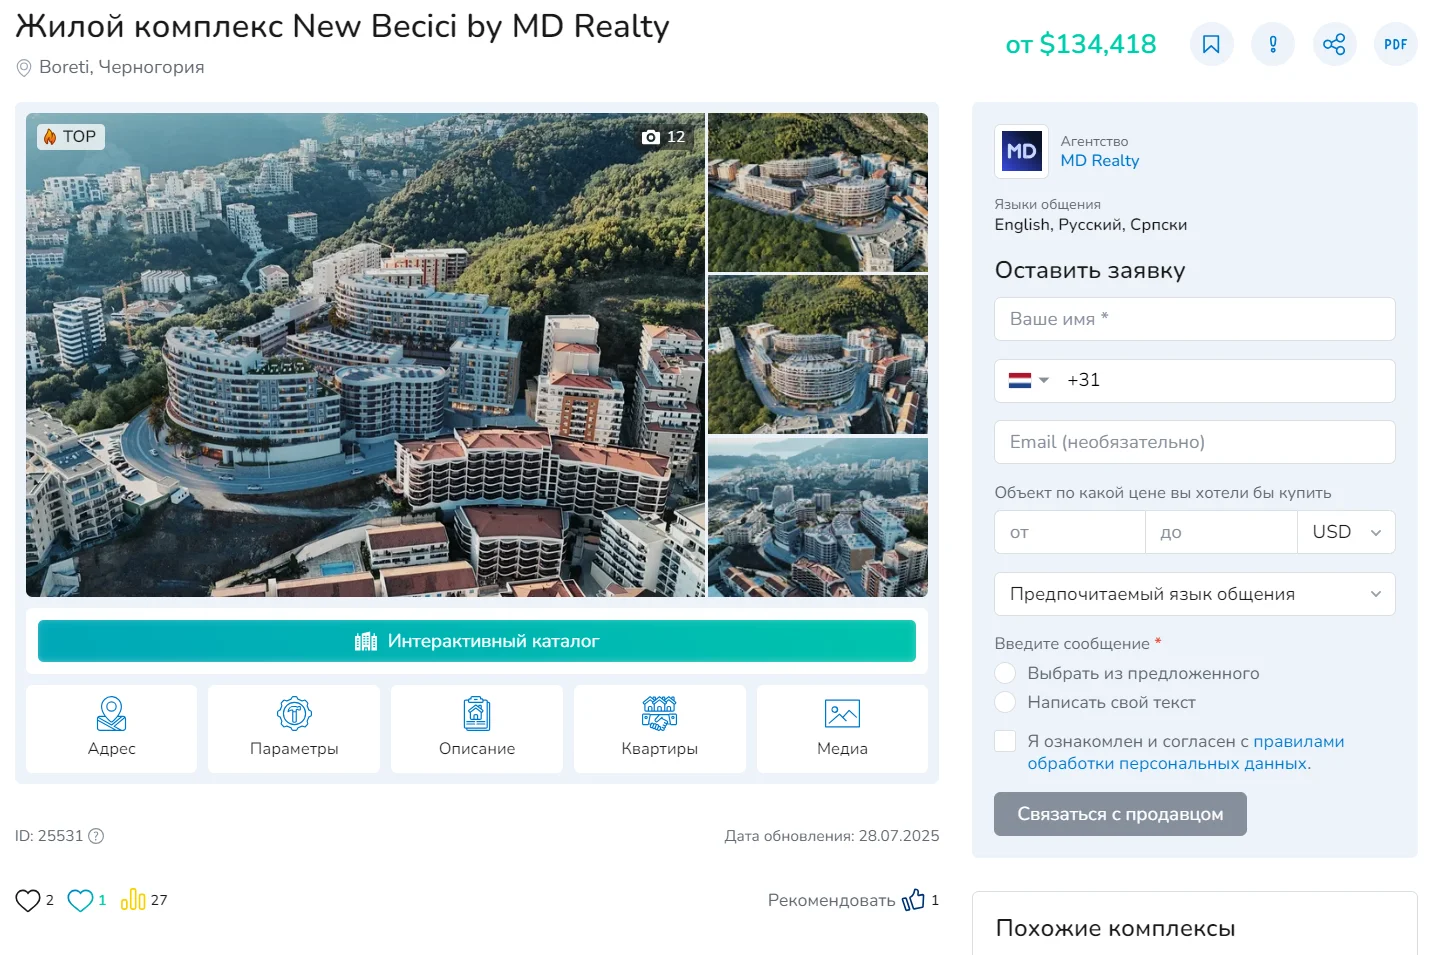Screen dimensions: 1437x955
Task: Jump to Описание section
Action: point(477,728)
